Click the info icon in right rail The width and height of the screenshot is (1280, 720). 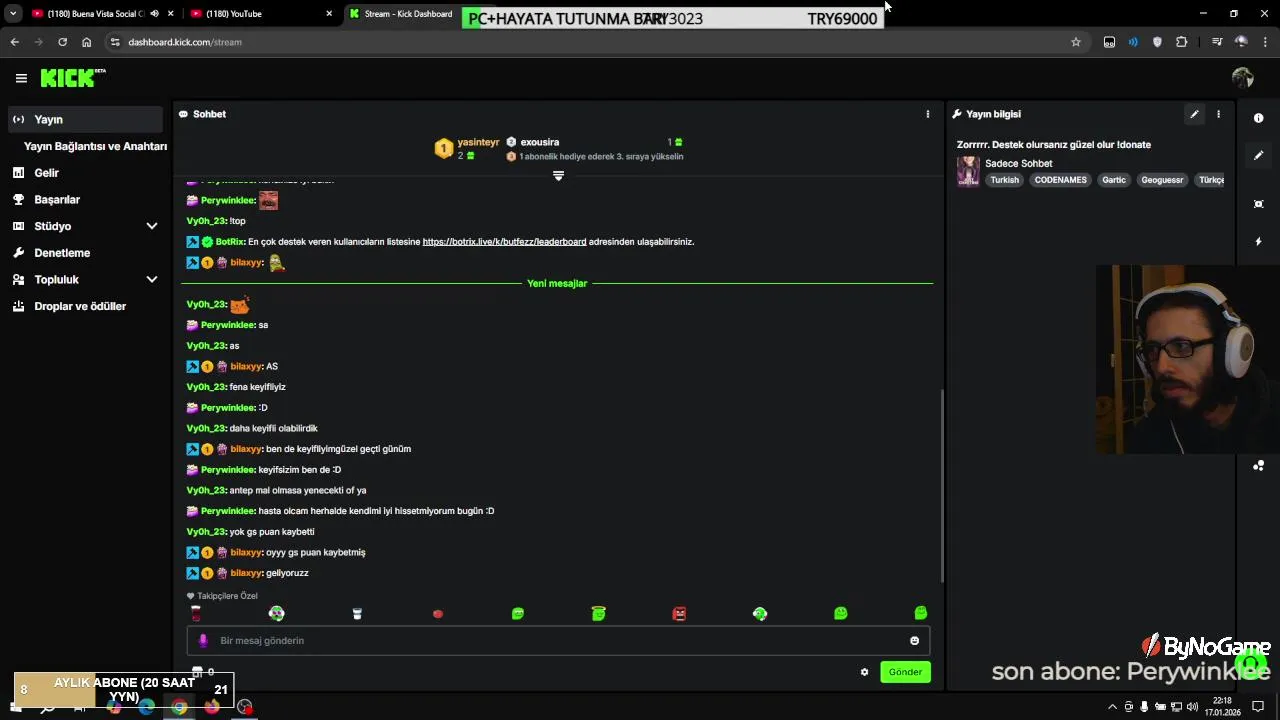coord(1258,118)
